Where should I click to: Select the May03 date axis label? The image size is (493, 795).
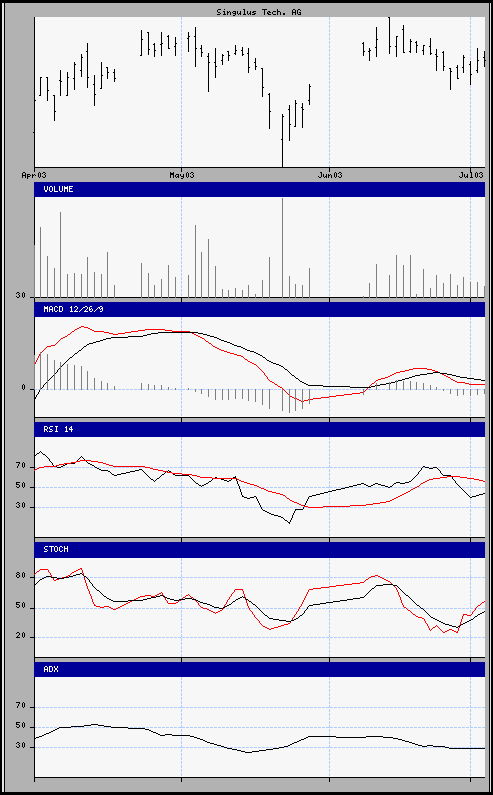coord(182,175)
